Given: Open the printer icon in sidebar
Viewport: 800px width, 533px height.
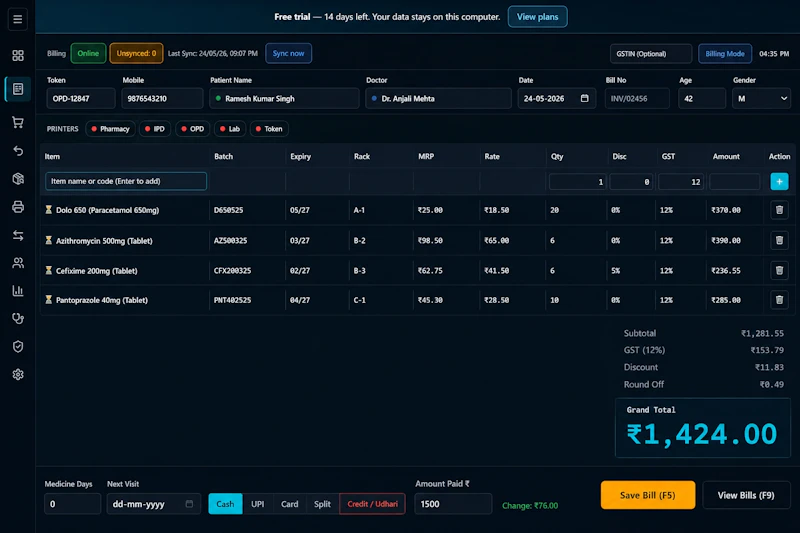Looking at the screenshot, I should (18, 207).
